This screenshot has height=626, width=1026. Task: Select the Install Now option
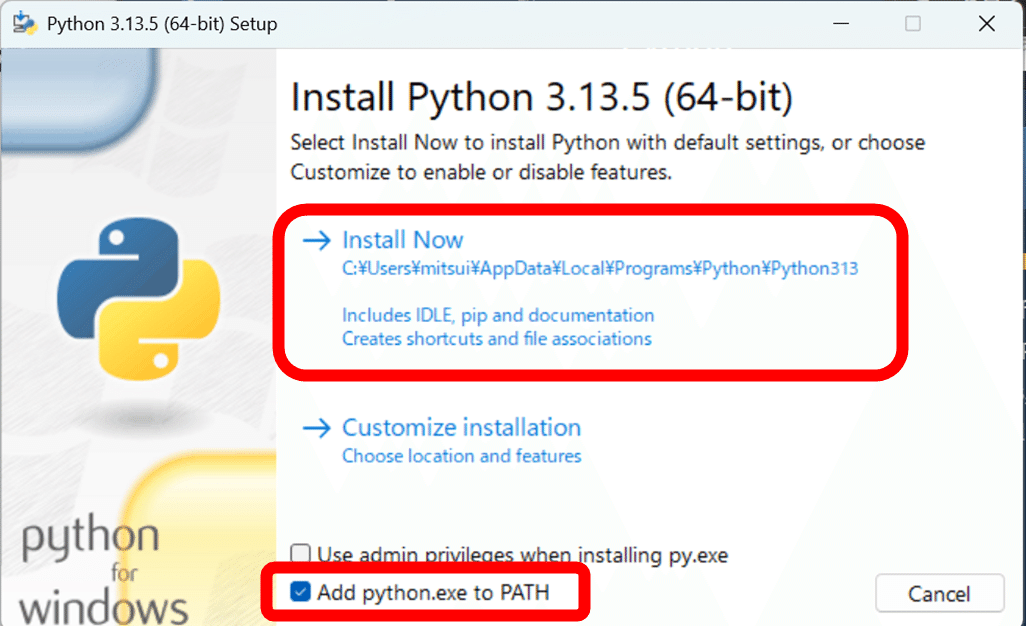pyautogui.click(x=402, y=240)
